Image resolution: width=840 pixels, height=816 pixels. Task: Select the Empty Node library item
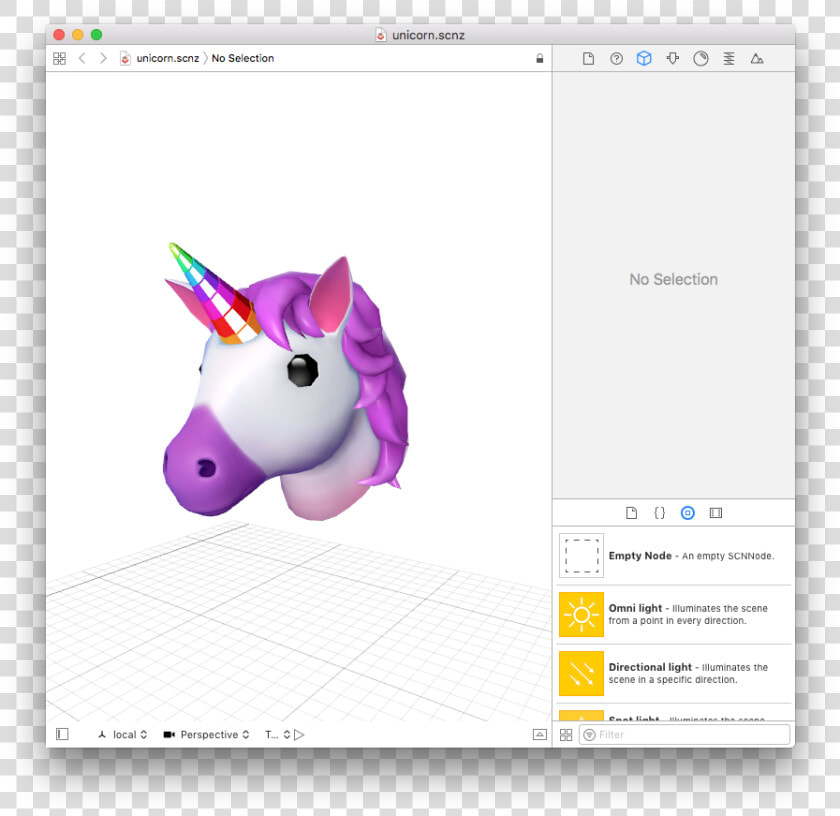[x=674, y=556]
